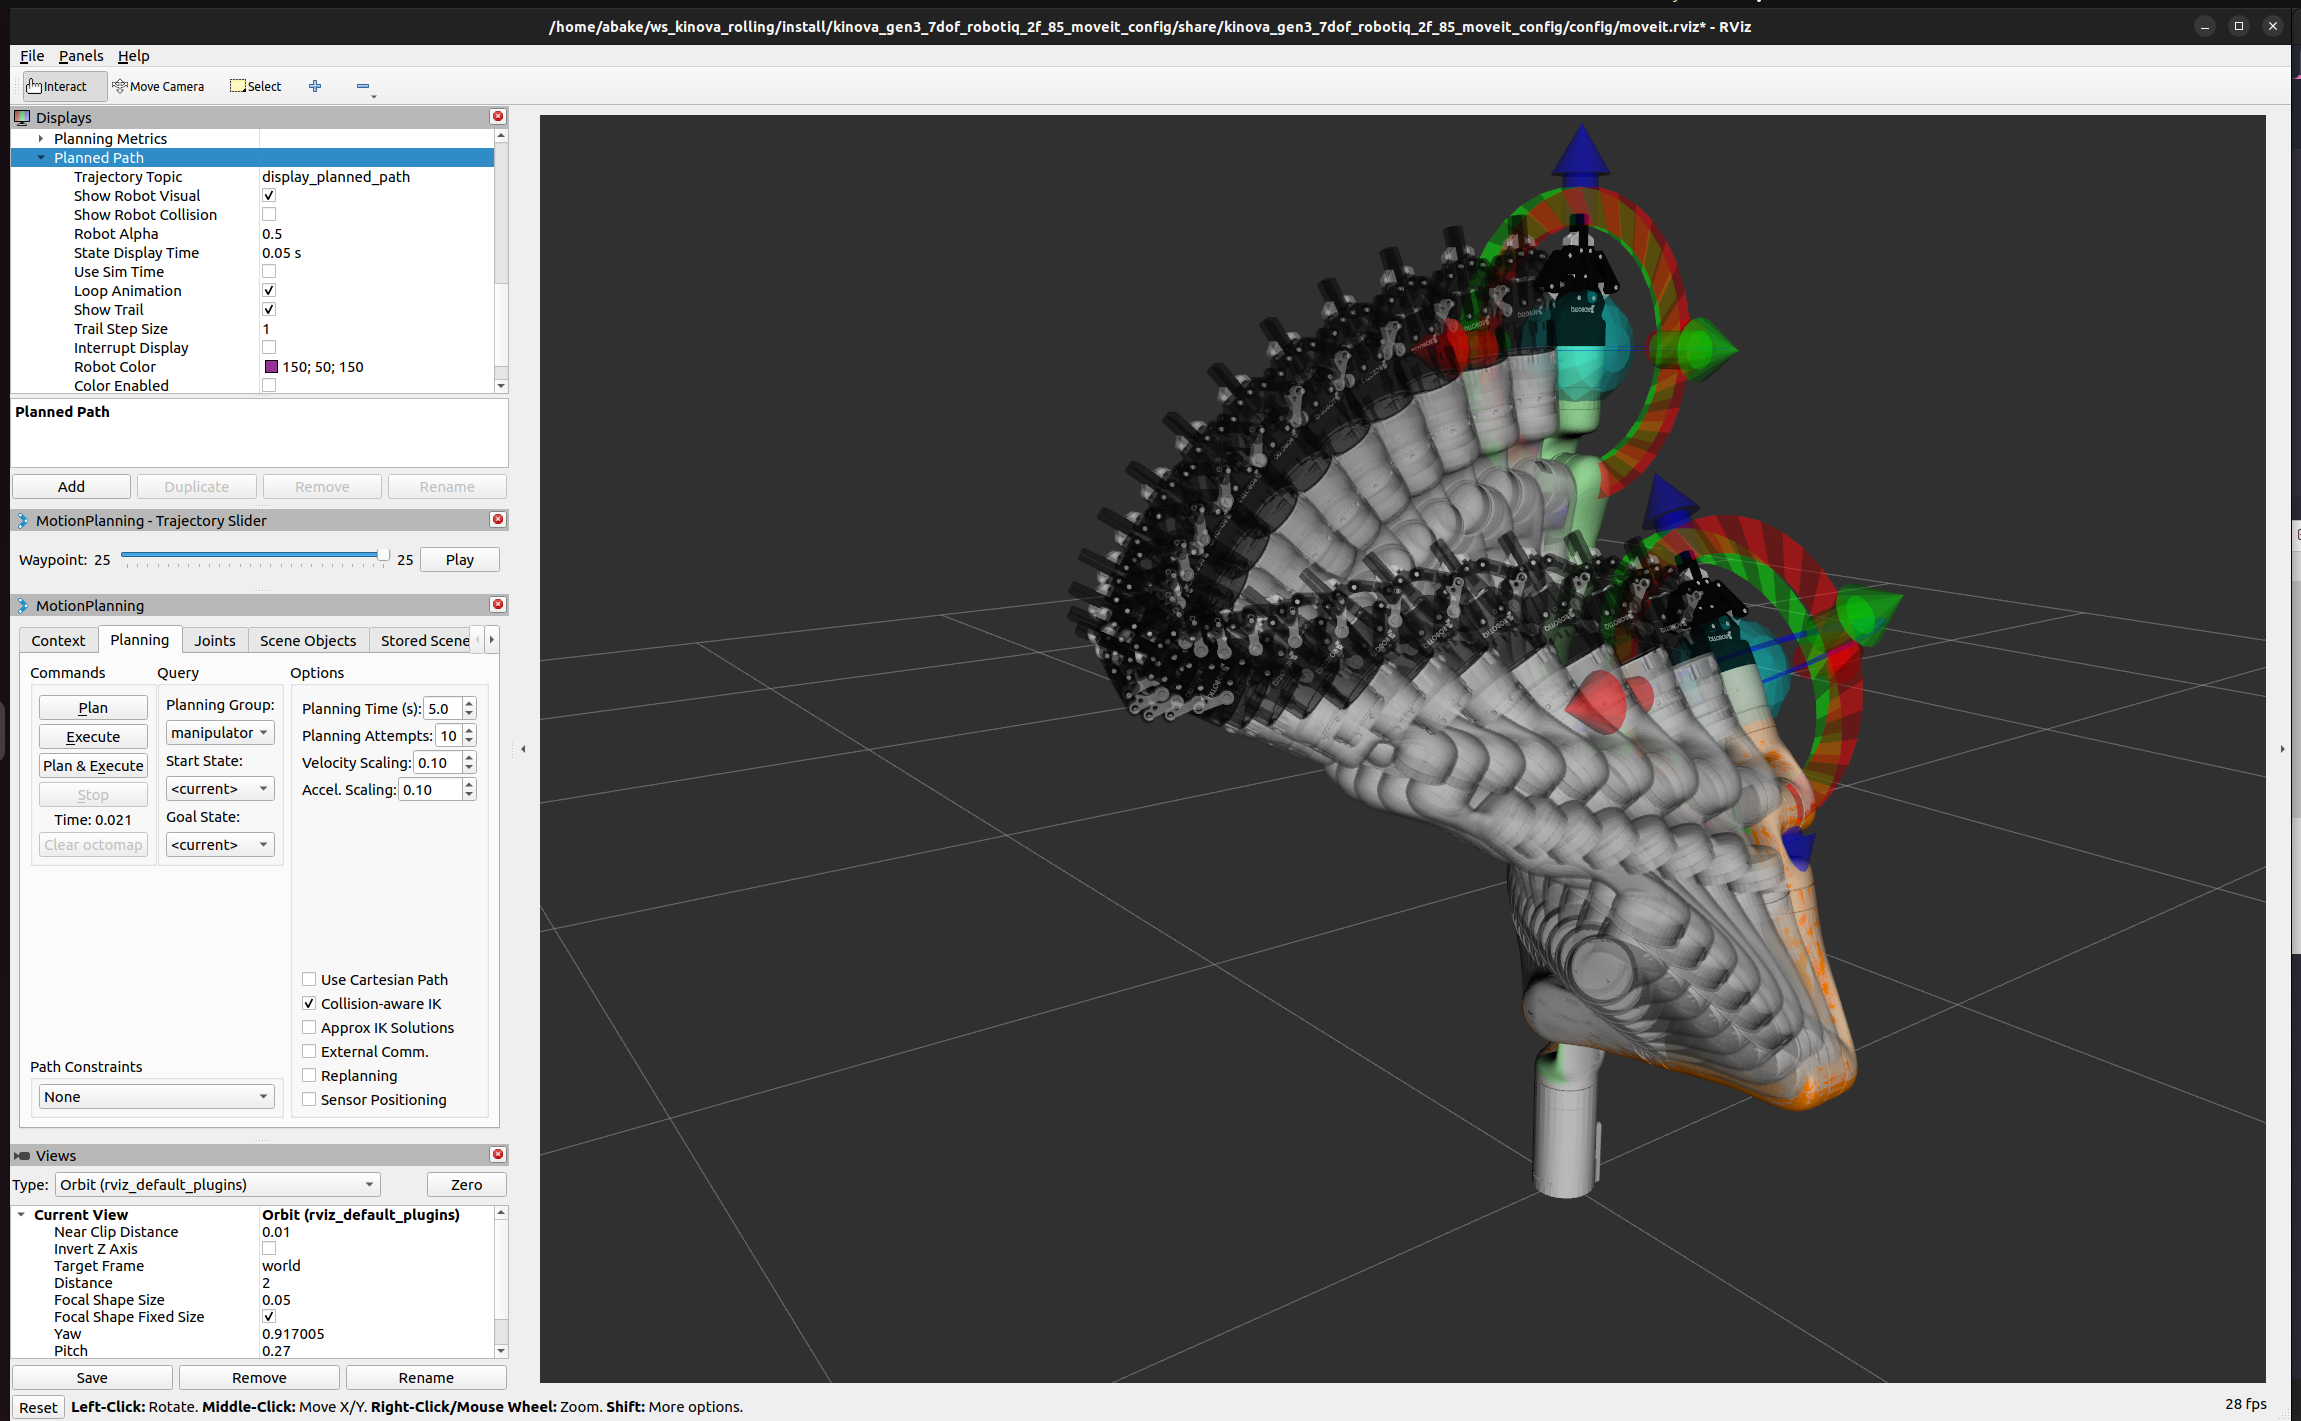
Task: Click the Planned Path color swatch
Action: pyautogui.click(x=268, y=366)
